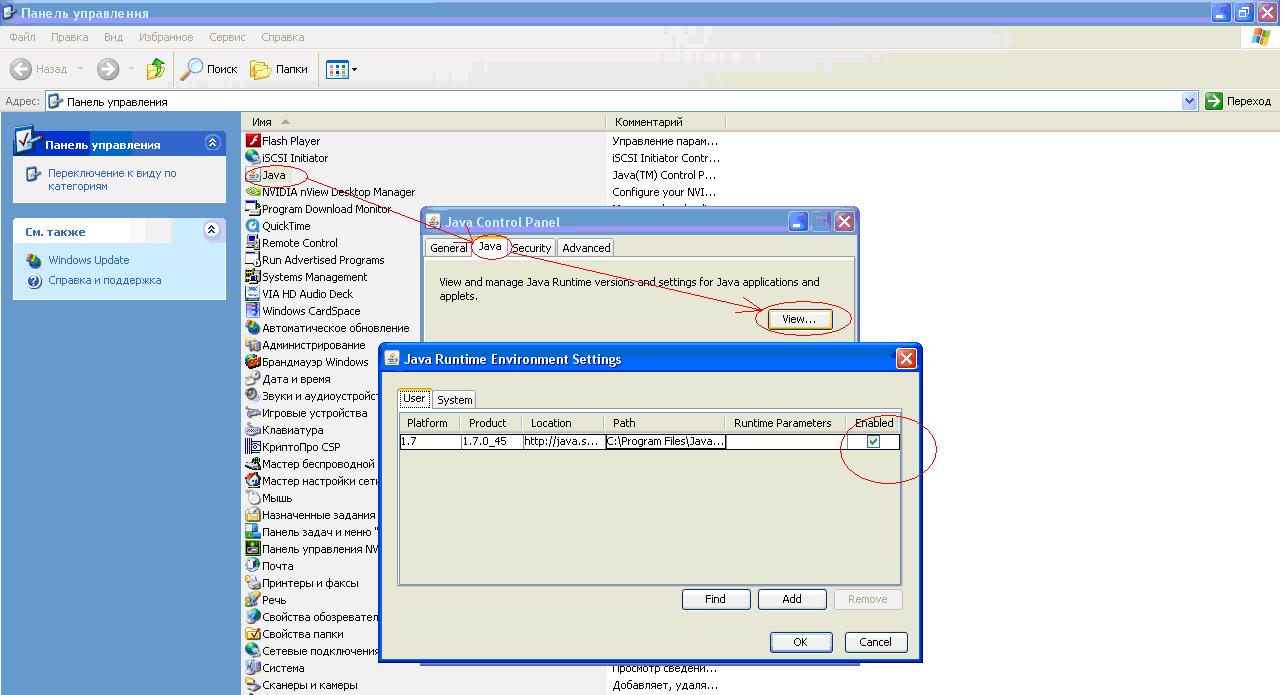Click the Назад back button

39,69
